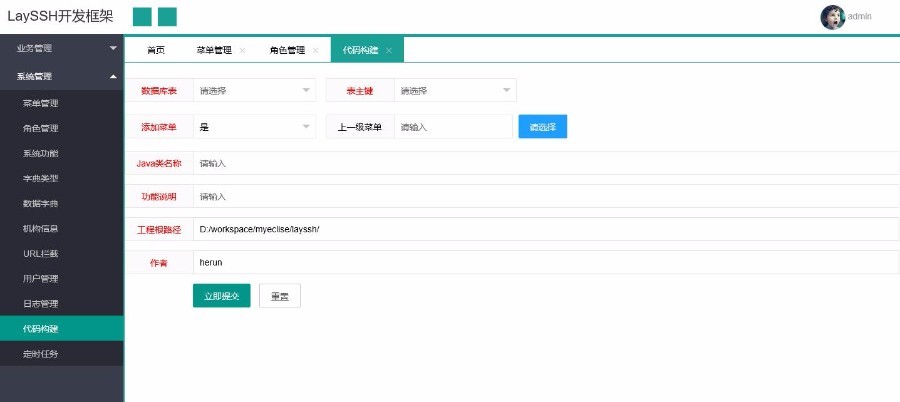Switch to the 菜单管理 tab
The image size is (900, 402).
(x=214, y=51)
